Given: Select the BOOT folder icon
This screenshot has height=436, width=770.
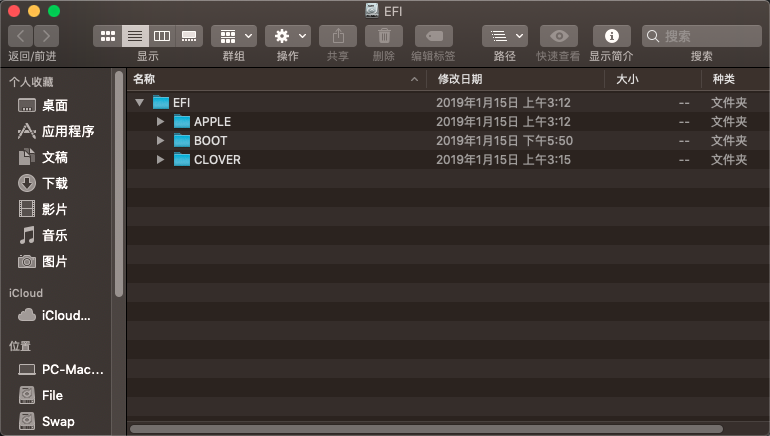Looking at the screenshot, I should [182, 140].
